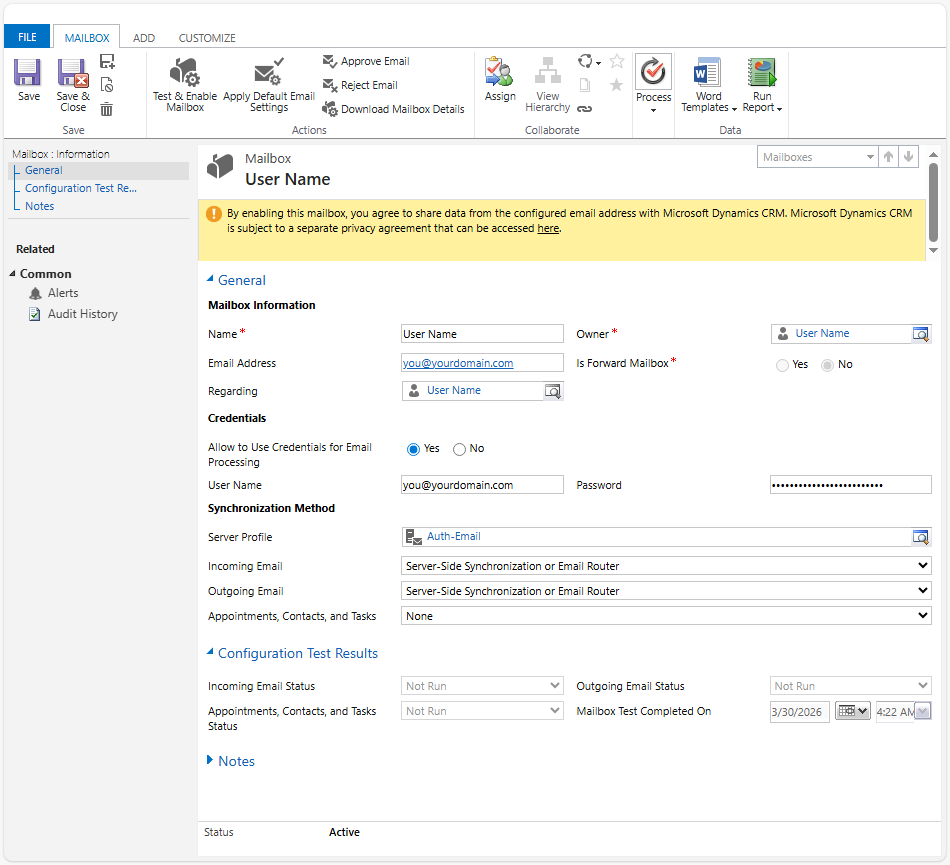Open the Alerts item under Common

[62, 293]
